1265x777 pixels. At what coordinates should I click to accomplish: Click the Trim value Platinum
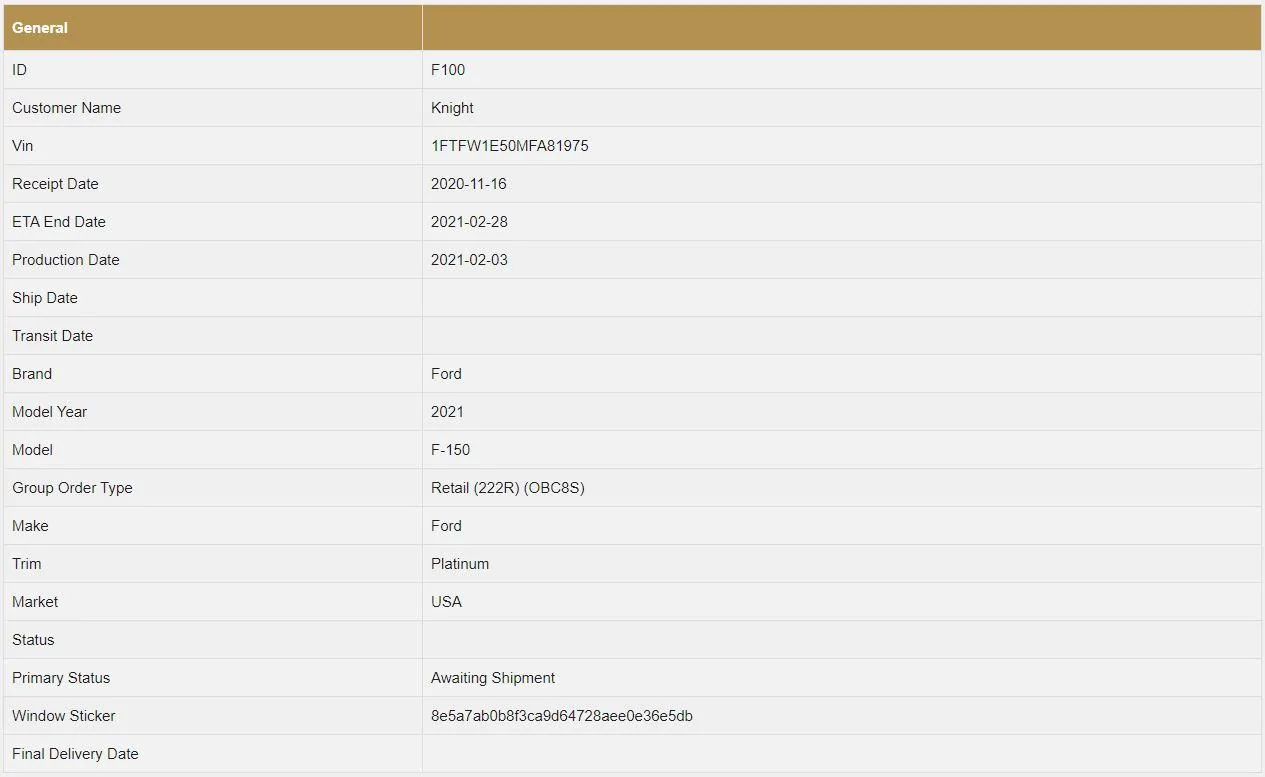click(x=460, y=564)
